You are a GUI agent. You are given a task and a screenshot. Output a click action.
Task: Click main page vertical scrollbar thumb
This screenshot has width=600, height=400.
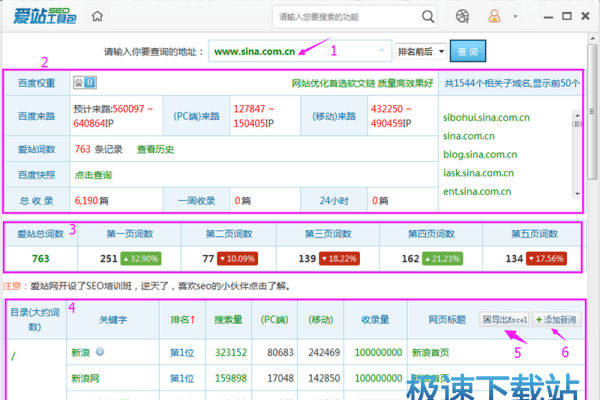[x=592, y=111]
